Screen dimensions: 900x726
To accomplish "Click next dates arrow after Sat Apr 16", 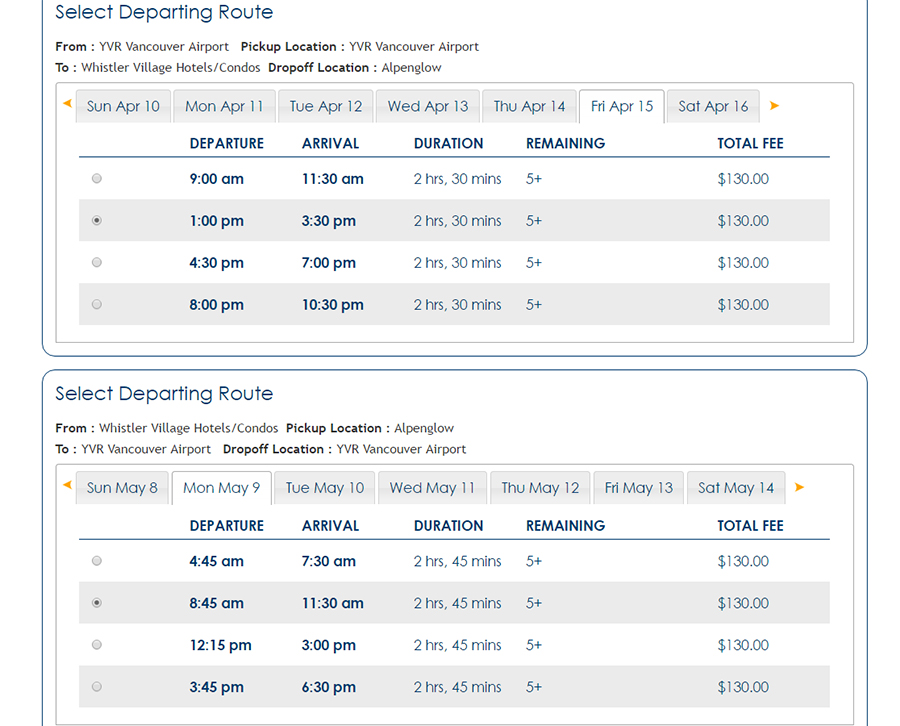I will [x=774, y=105].
